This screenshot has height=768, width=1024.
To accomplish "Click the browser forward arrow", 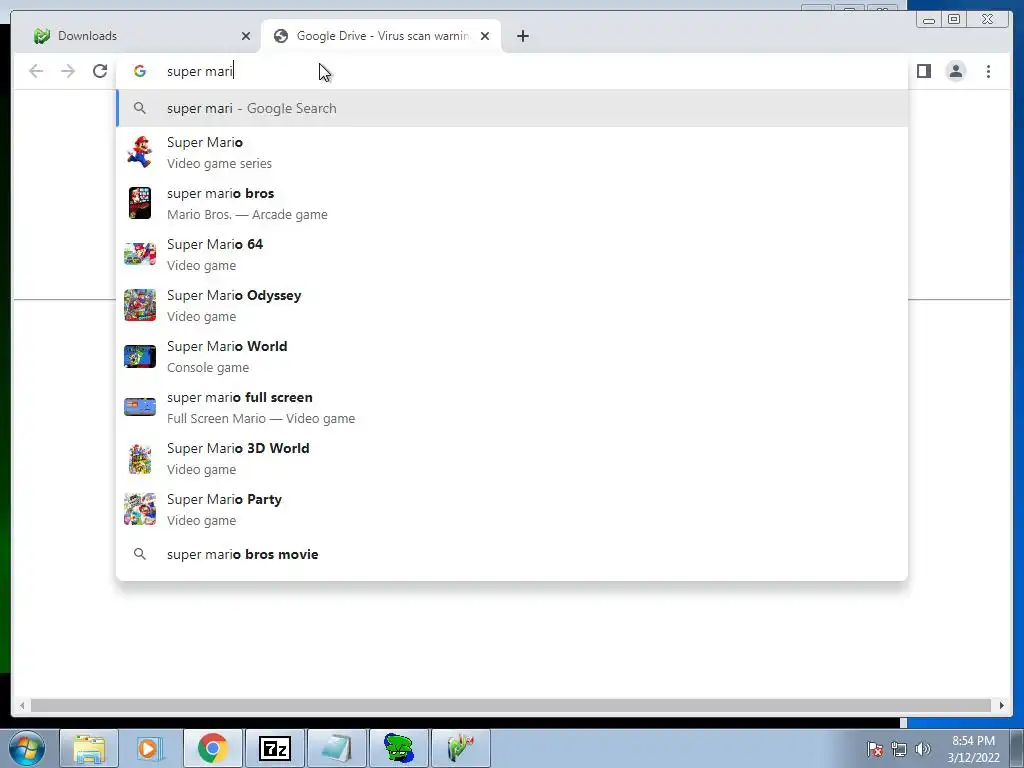I will 68,71.
